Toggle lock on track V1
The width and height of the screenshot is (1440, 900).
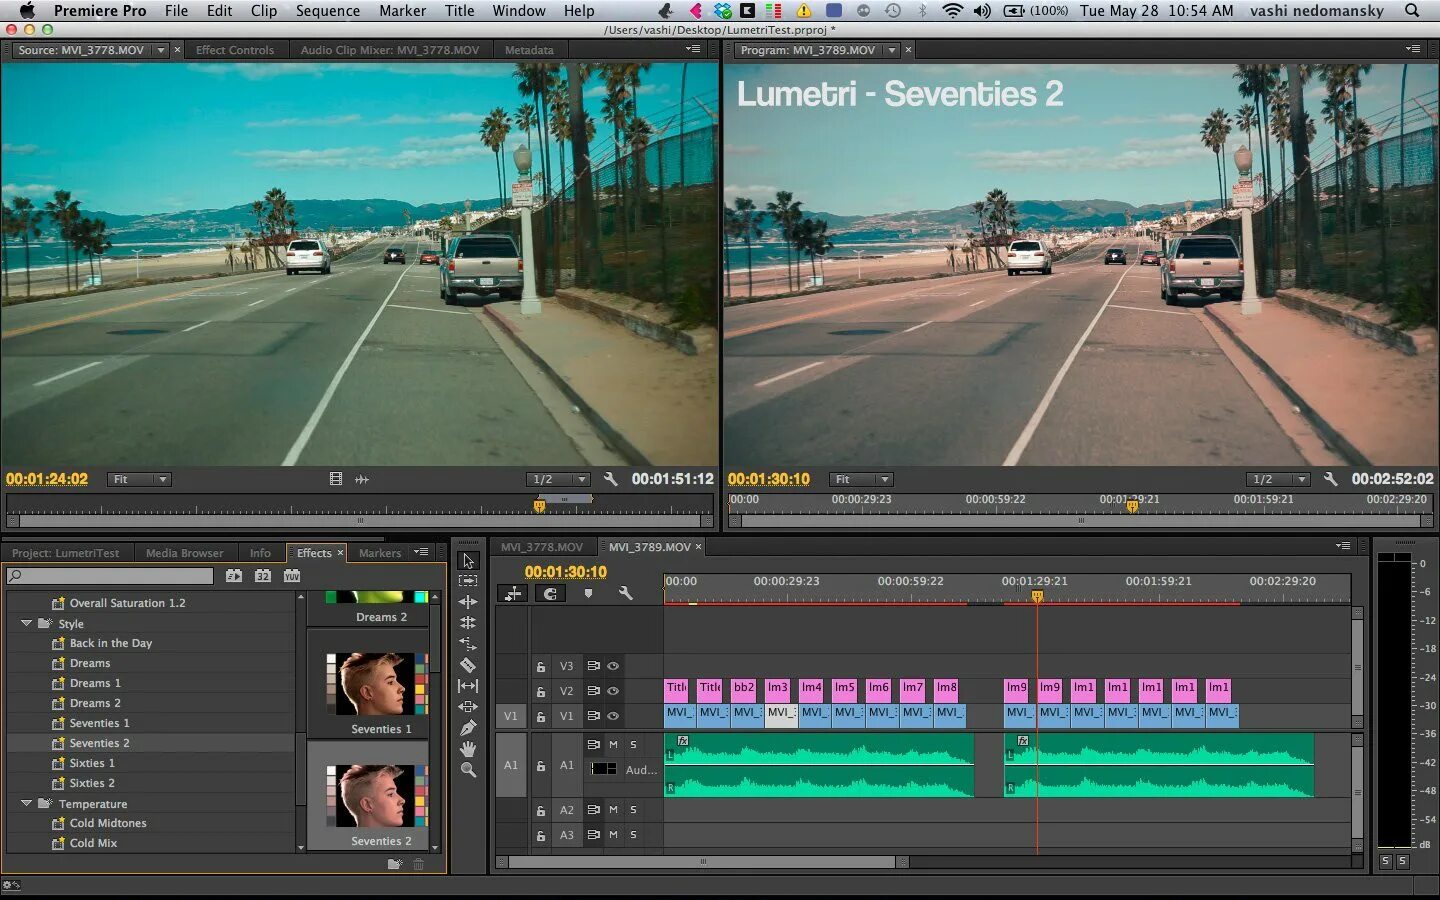(x=541, y=717)
